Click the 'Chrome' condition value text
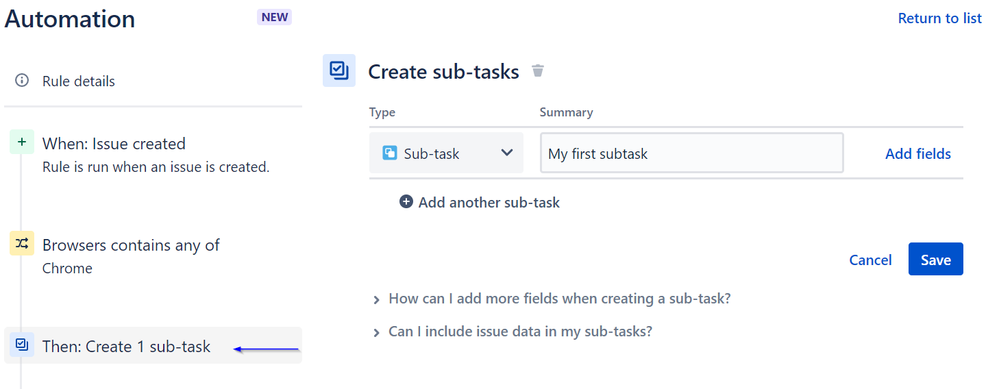Image resolution: width=999 pixels, height=389 pixels. click(68, 268)
